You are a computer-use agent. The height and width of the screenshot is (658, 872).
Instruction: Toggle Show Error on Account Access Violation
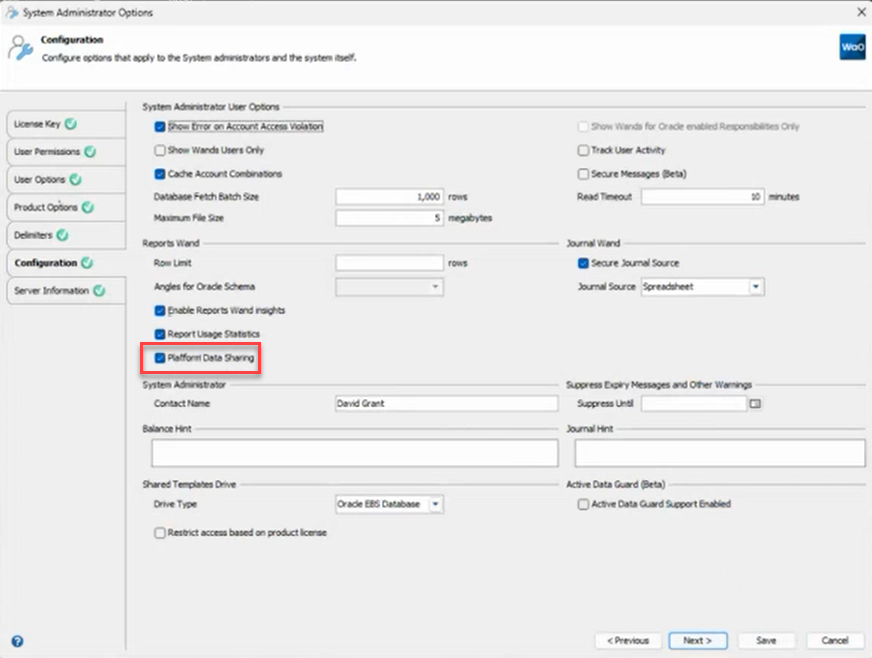[x=160, y=127]
